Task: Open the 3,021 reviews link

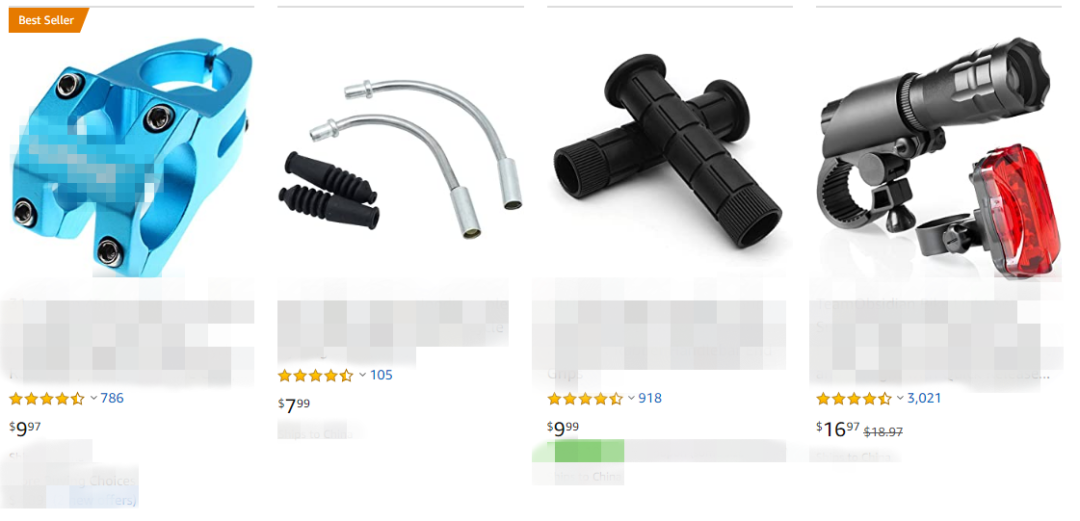Action: (x=924, y=398)
